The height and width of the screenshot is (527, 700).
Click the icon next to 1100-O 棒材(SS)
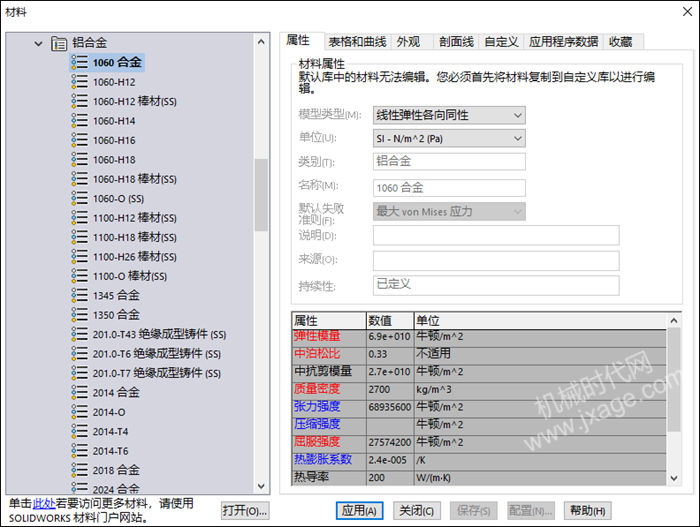[79, 276]
